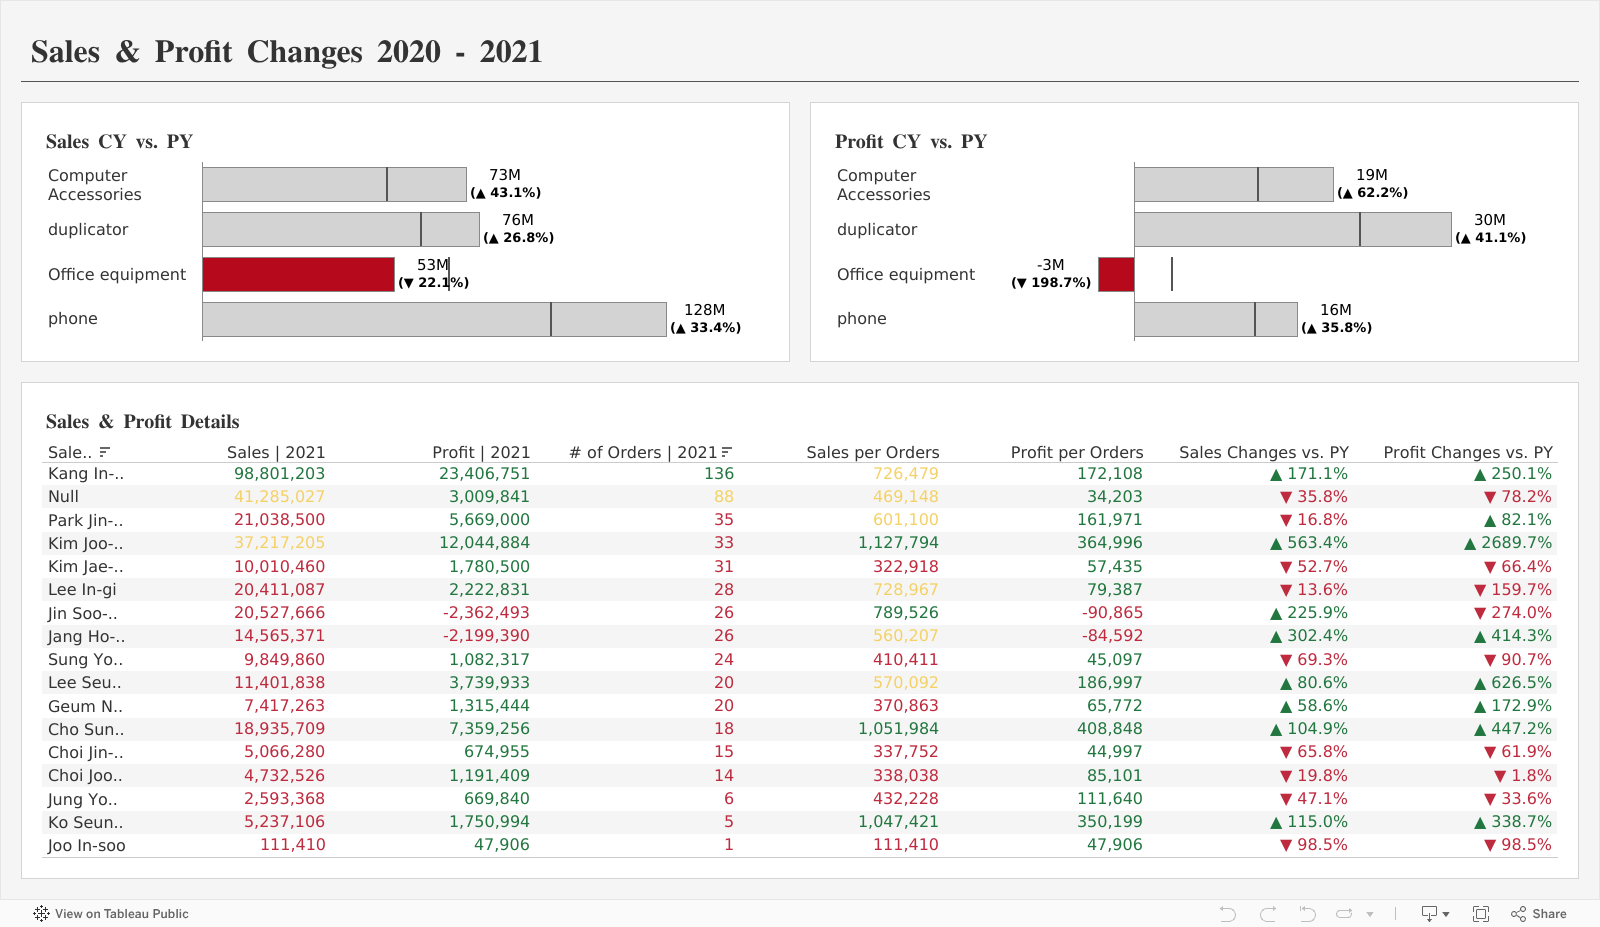Open View on Tableau Public link
Screen dimensions: 1600x927
[x=121, y=914]
